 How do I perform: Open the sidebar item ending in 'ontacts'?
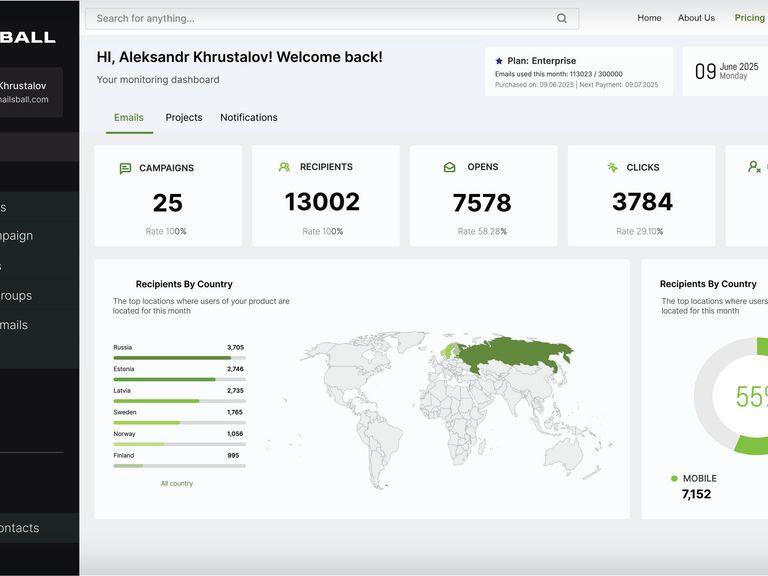tap(39, 528)
